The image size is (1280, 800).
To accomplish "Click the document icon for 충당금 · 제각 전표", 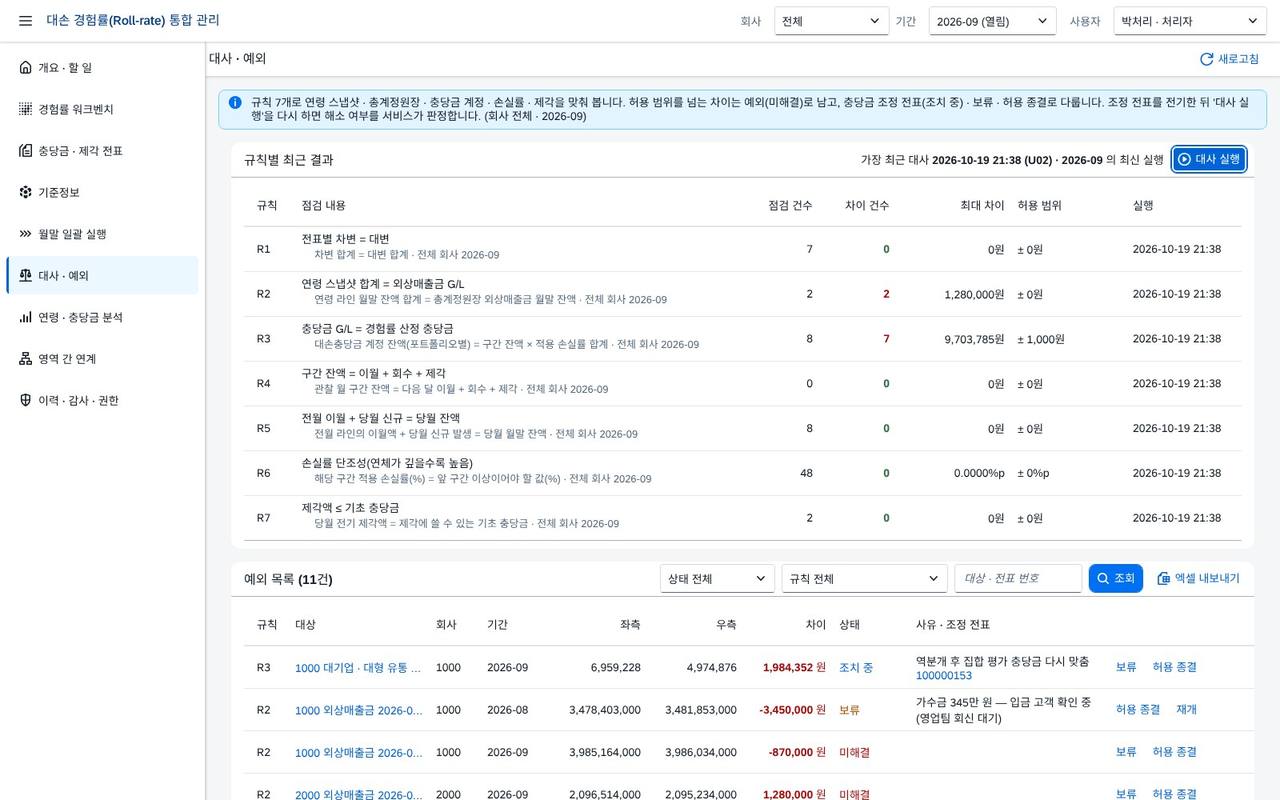I will (26, 151).
